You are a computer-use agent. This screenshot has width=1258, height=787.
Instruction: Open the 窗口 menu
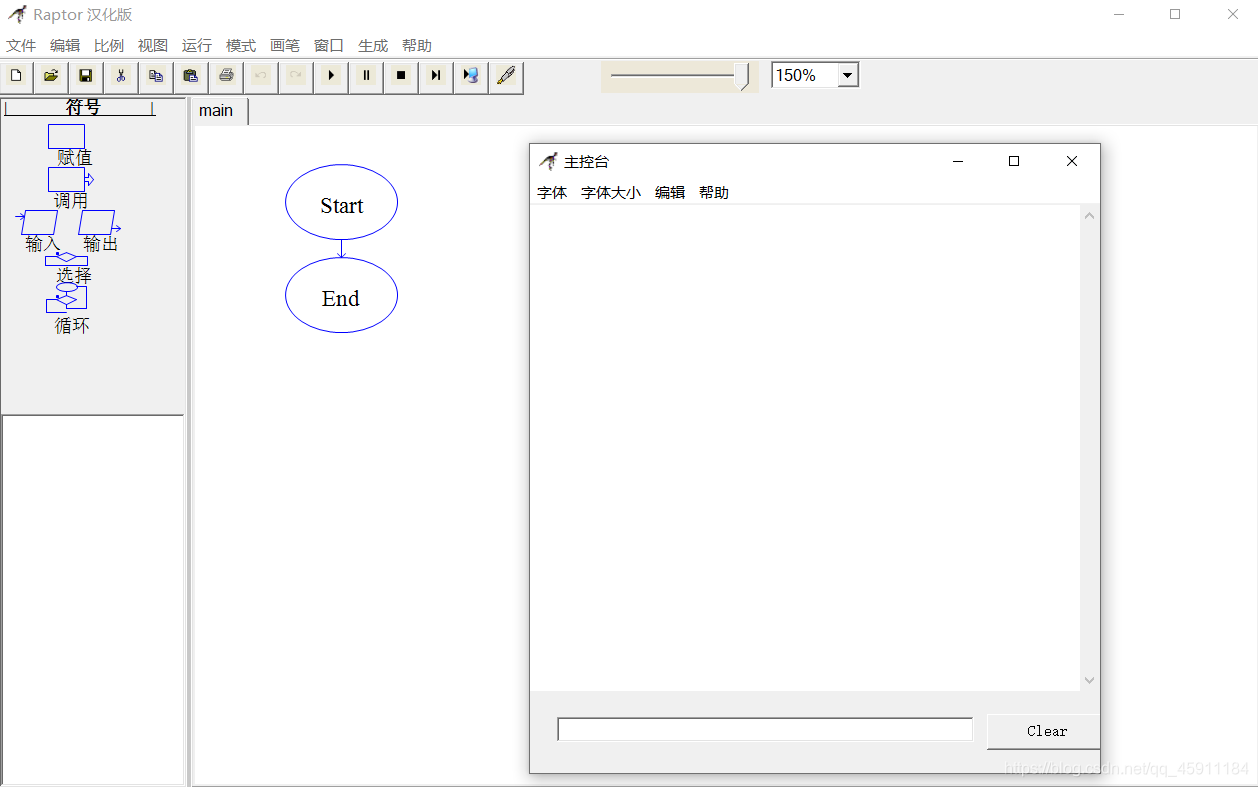coord(329,46)
